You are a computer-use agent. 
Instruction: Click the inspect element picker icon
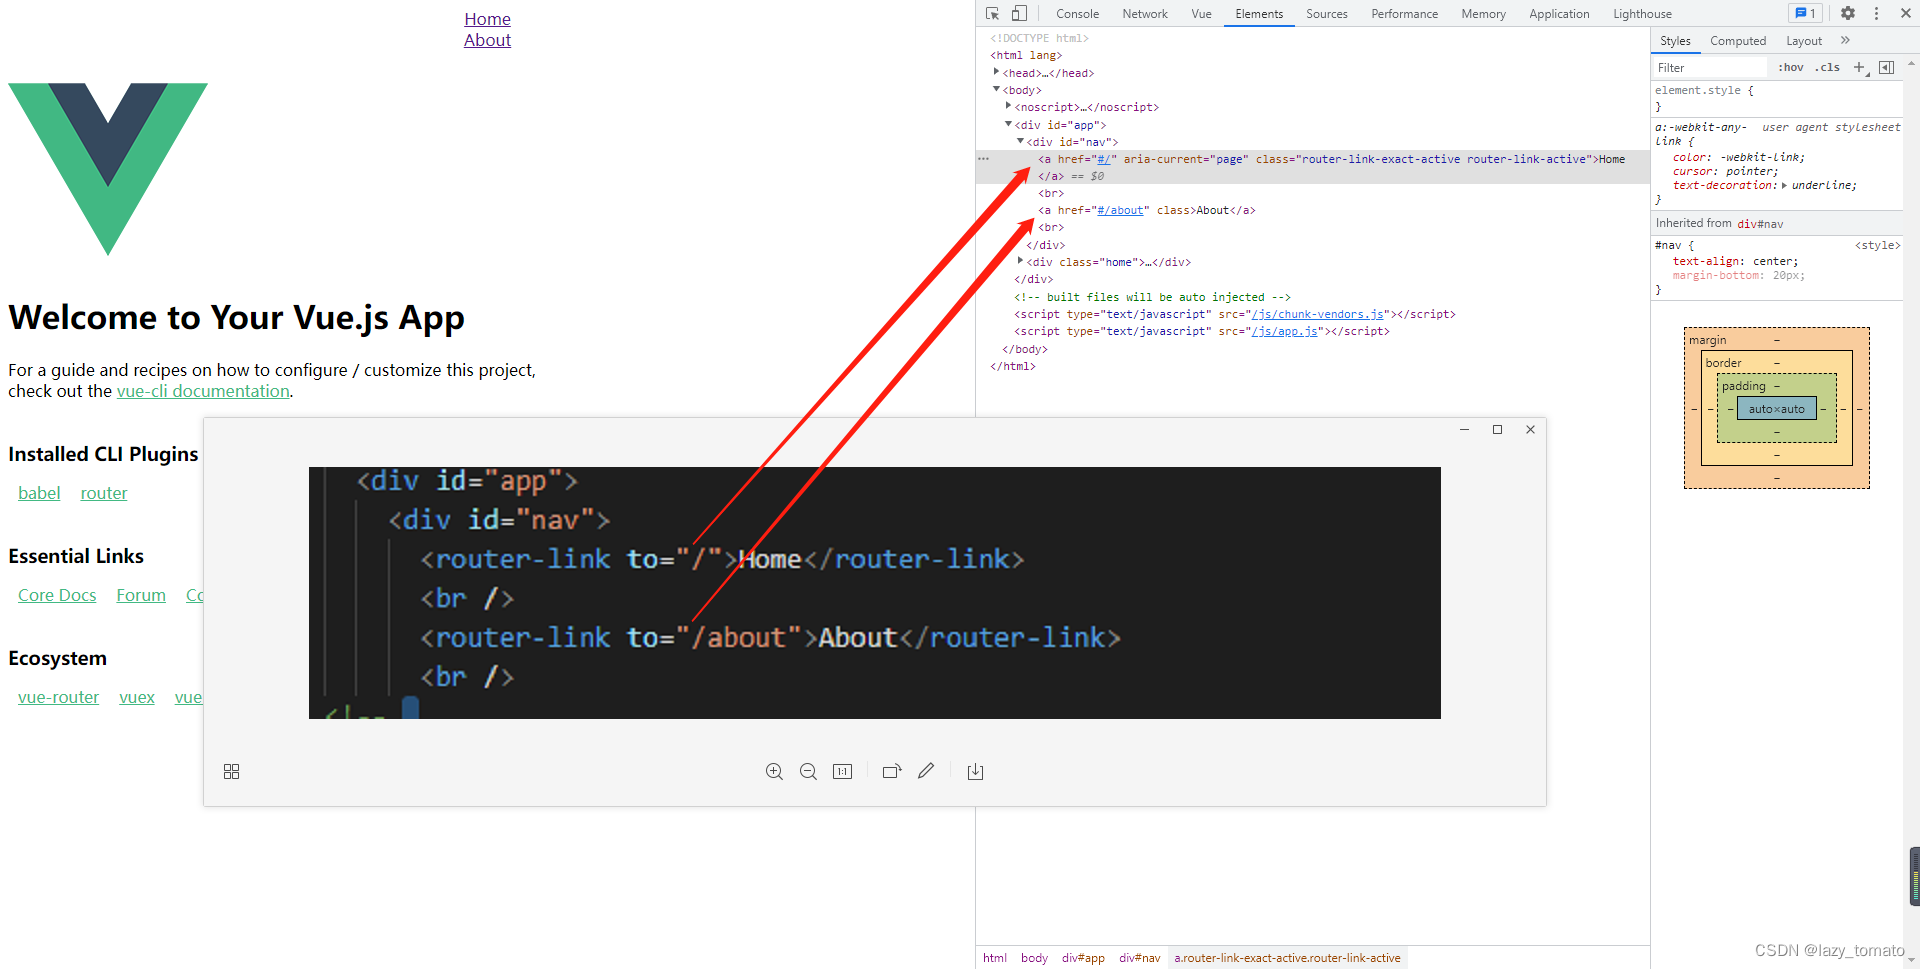(992, 14)
